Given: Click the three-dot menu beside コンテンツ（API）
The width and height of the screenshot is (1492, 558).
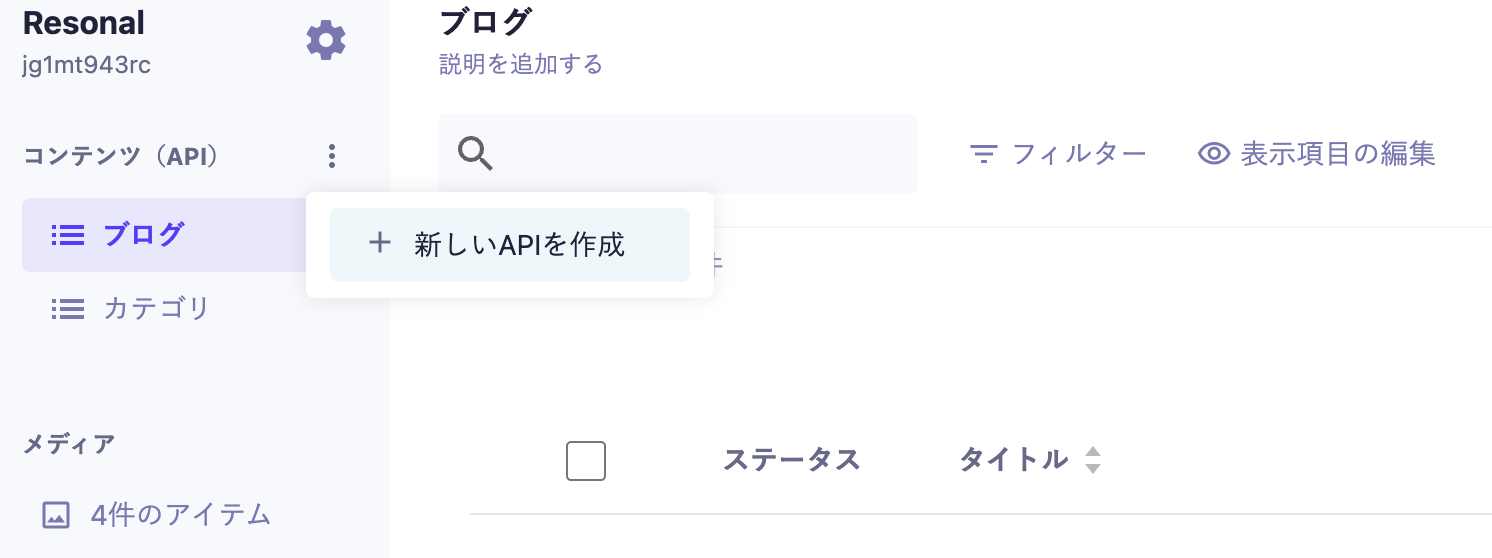Looking at the screenshot, I should [x=332, y=156].
